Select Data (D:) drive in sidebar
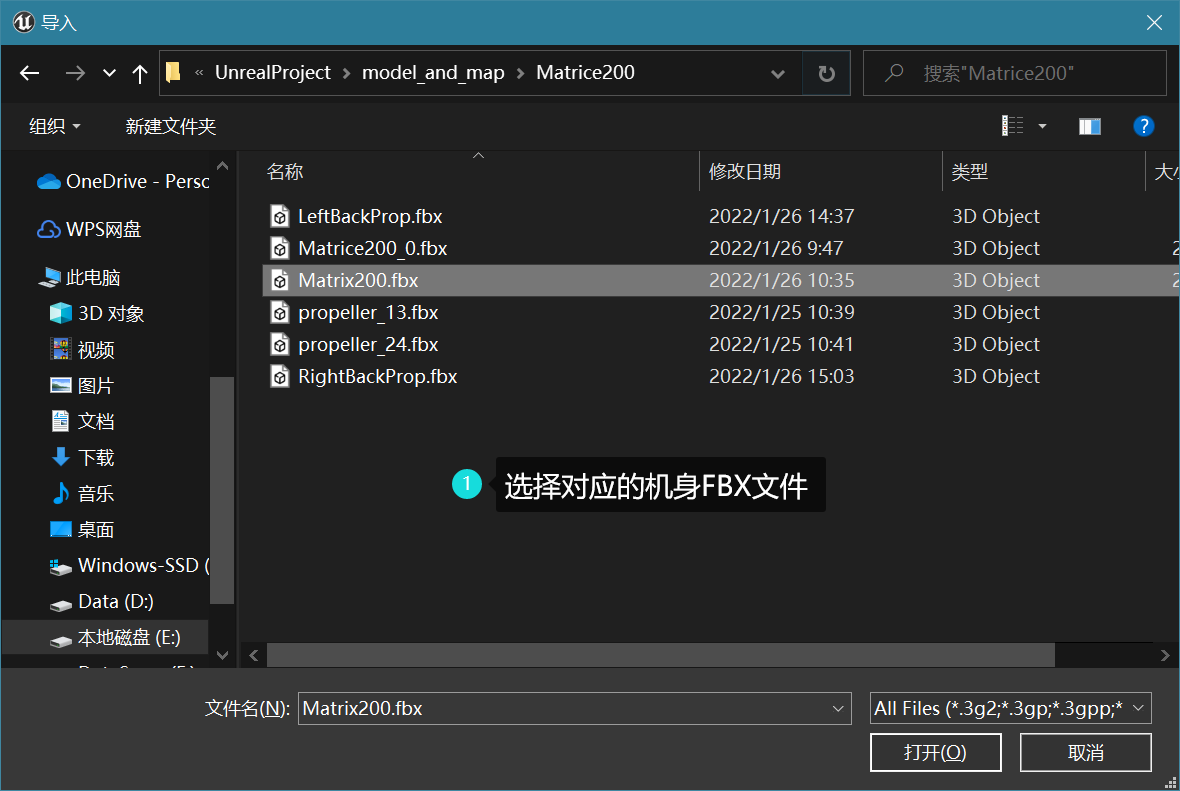Viewport: 1180px width, 791px height. tap(102, 602)
